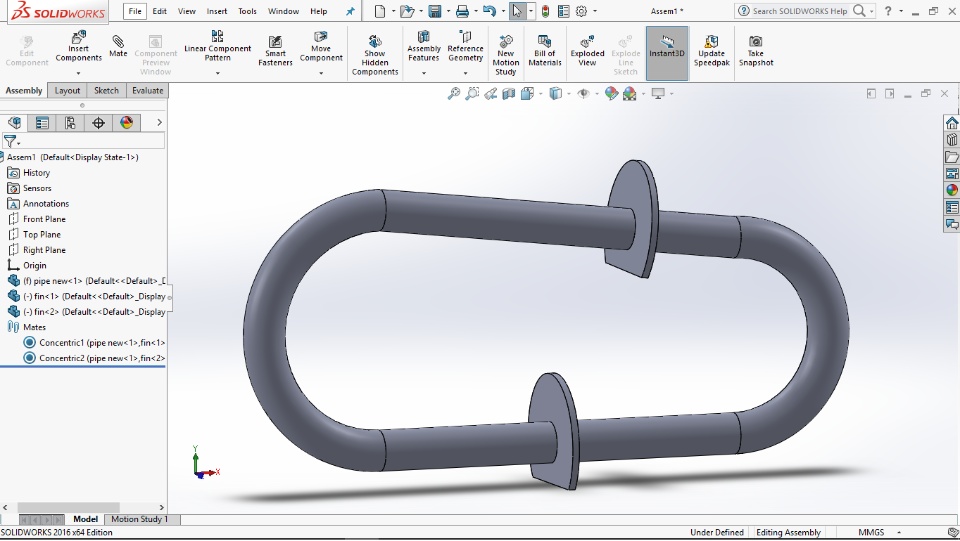Switch to the Evaluate ribbon tab

148,91
